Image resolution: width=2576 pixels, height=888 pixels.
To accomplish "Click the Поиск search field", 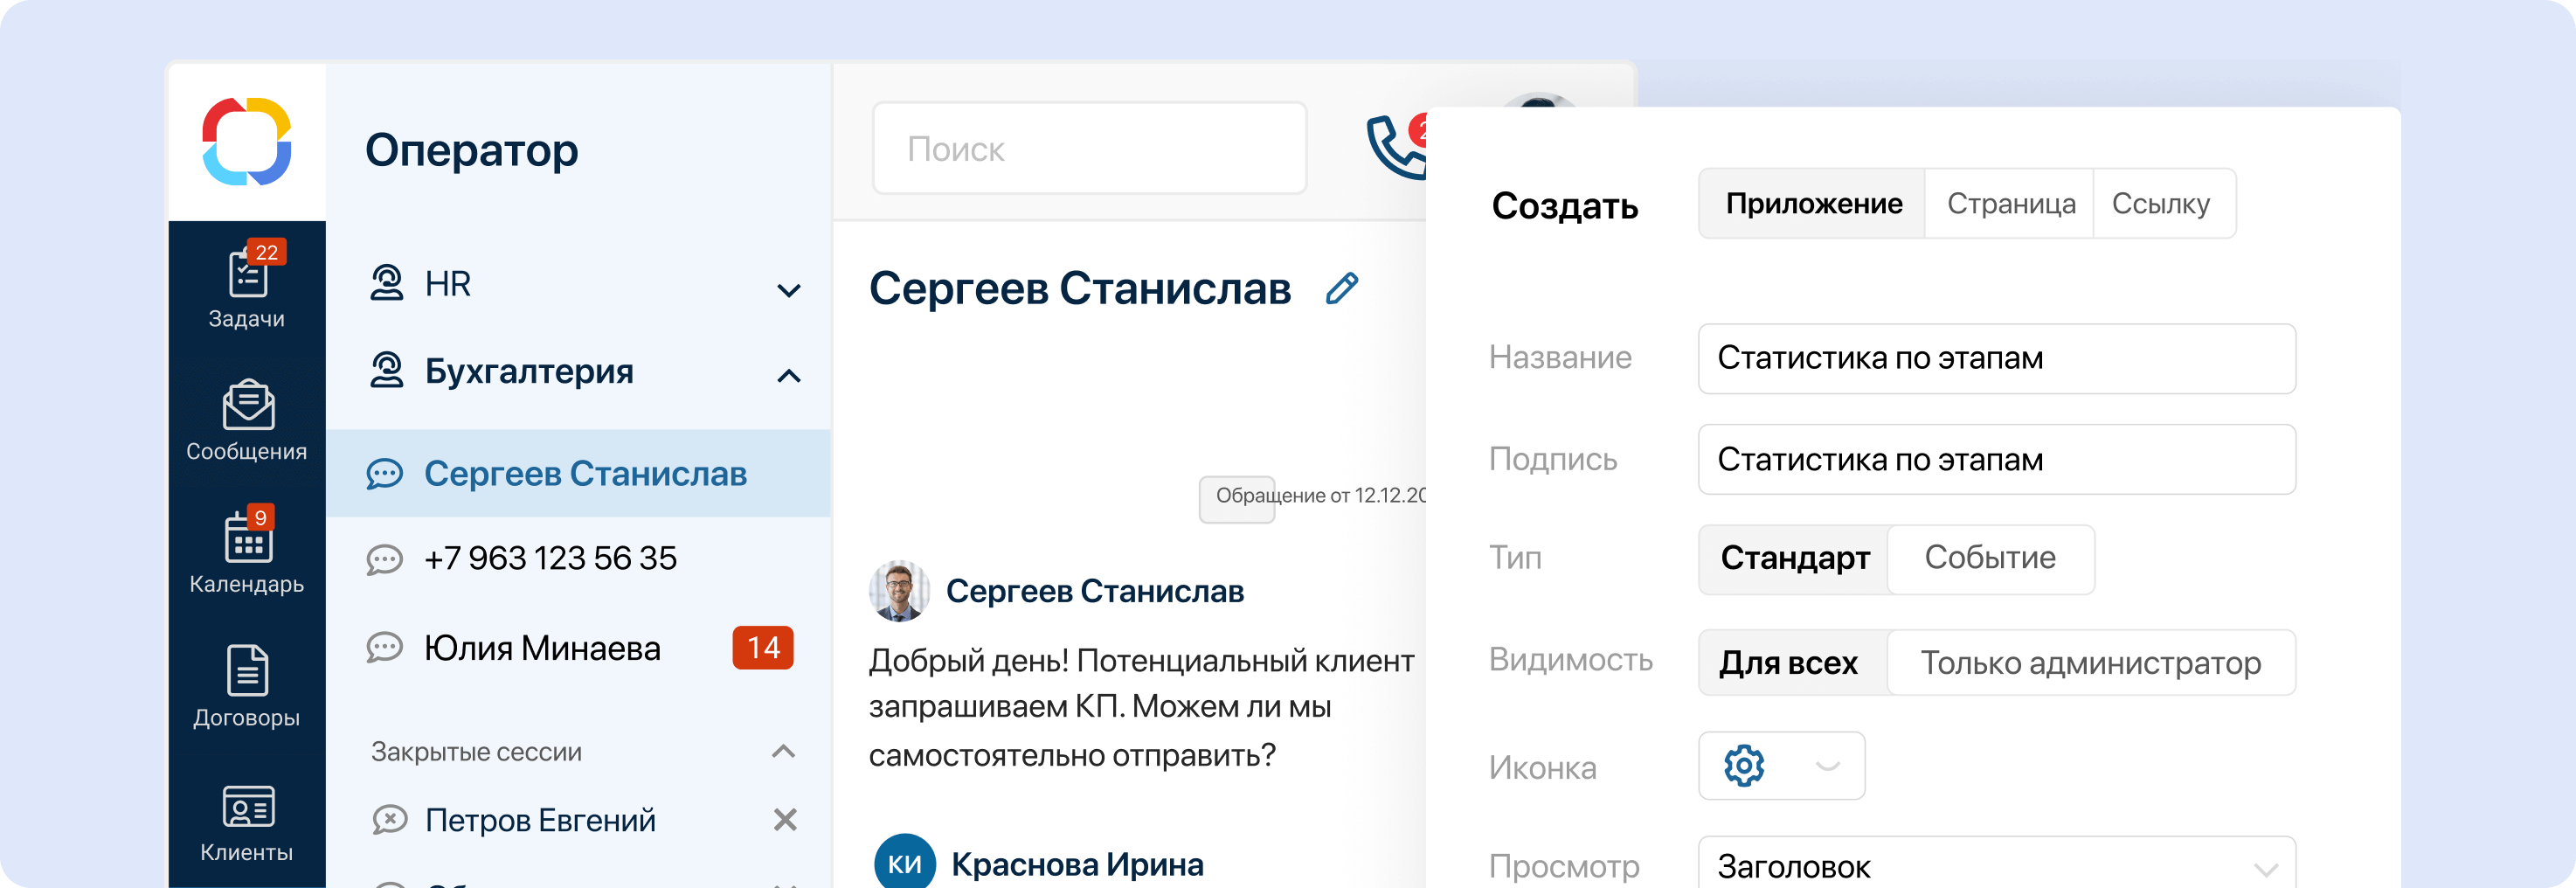I will click(x=1089, y=148).
